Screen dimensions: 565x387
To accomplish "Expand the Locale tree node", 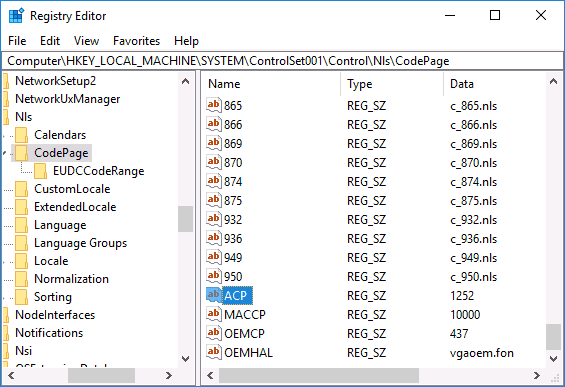I will (x=5, y=261).
